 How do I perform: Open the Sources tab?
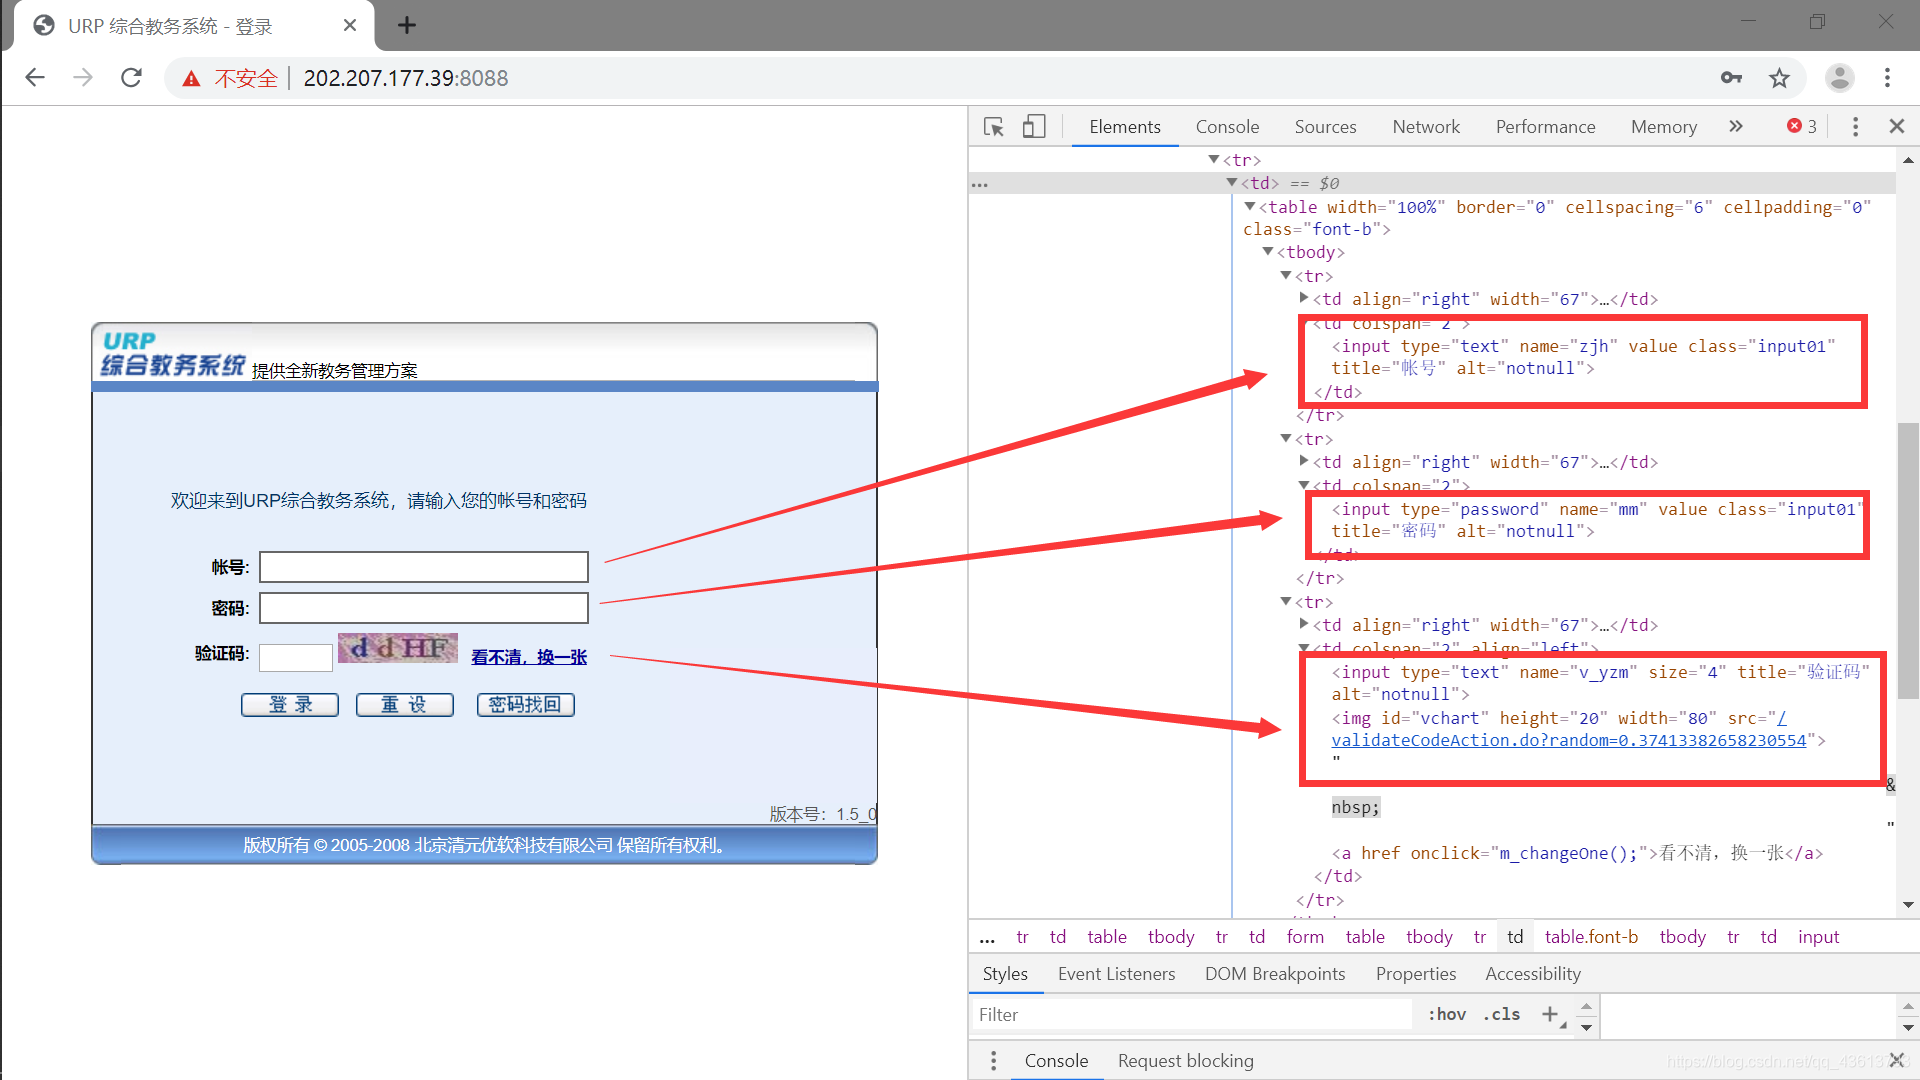coord(1325,127)
